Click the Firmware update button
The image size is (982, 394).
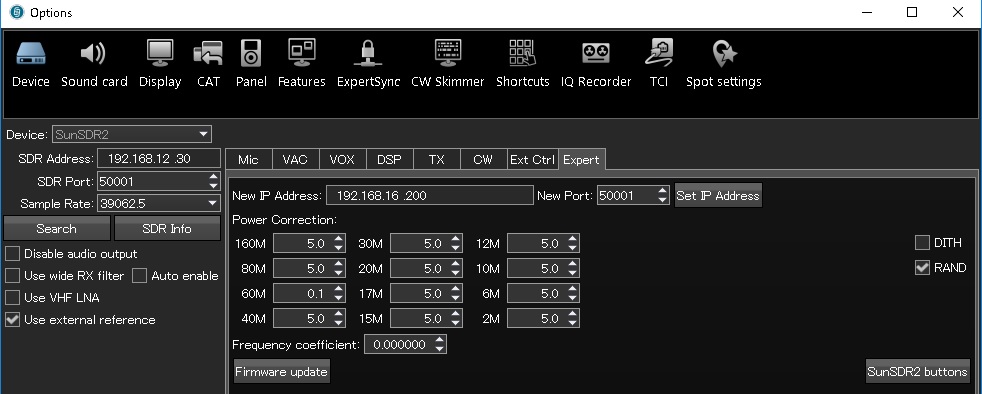coord(281,371)
